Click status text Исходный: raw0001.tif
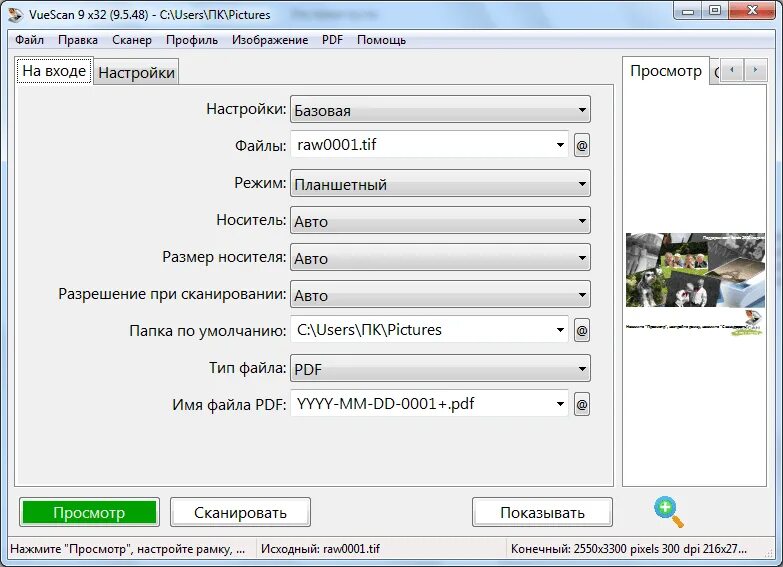The image size is (783, 567). 321,549
